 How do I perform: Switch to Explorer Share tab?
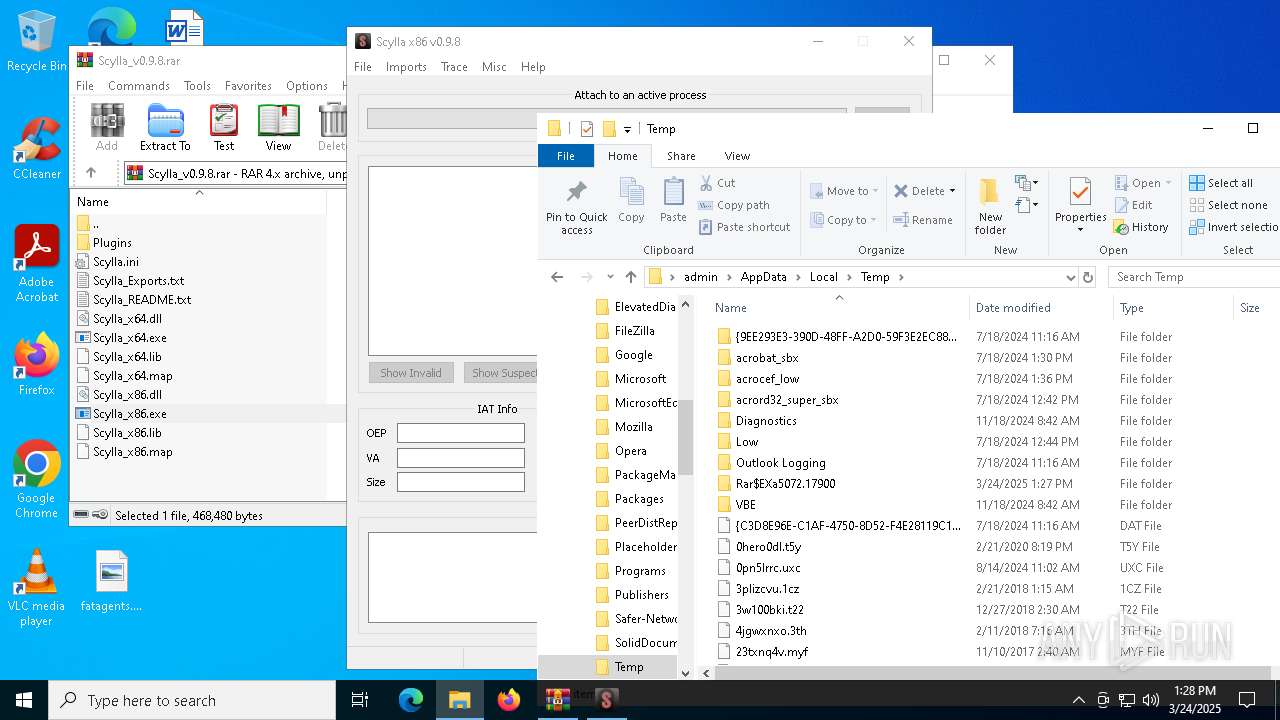[x=681, y=156]
